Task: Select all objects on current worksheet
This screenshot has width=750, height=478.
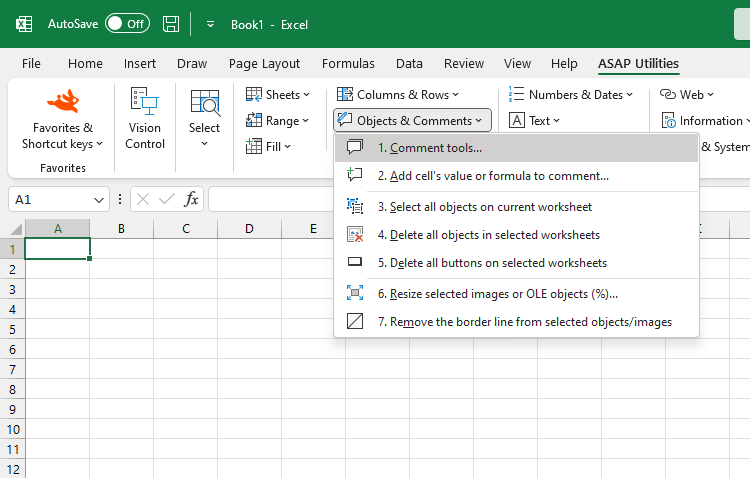Action: (x=516, y=207)
